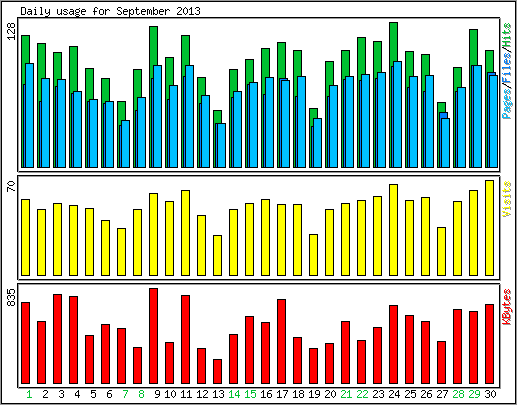Screen dimensions: 517x405
Task: Click the day 22 green axis label
Action: [x=362, y=395]
